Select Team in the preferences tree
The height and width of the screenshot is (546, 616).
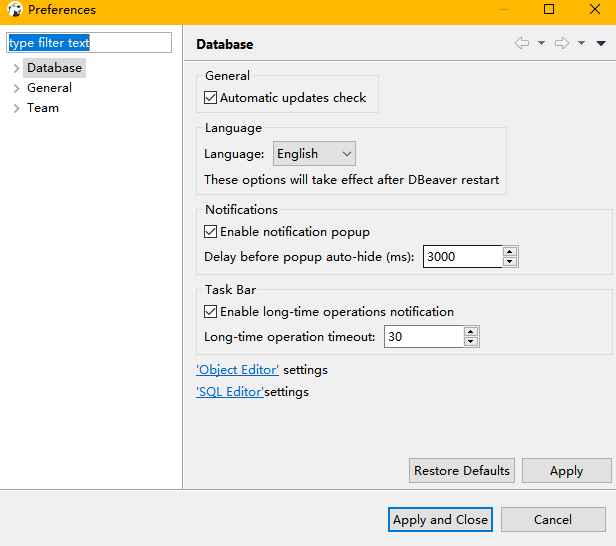[x=43, y=108]
